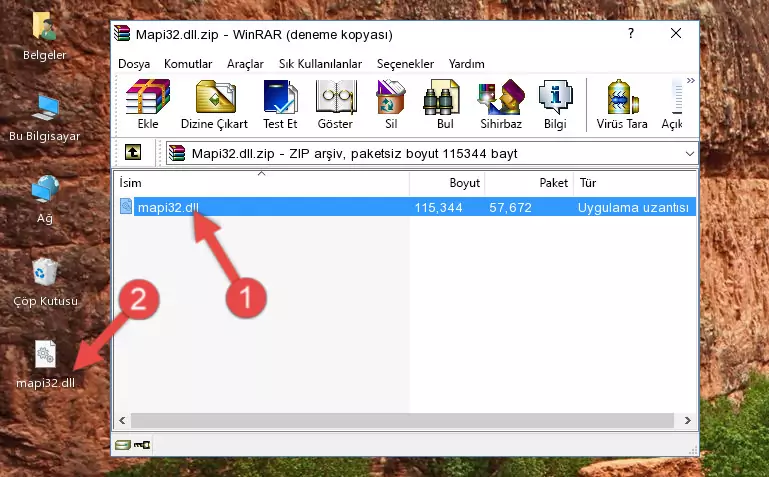This screenshot has height=477, width=769.
Task: Click horizontal scrollbar left arrow
Action: point(122,420)
